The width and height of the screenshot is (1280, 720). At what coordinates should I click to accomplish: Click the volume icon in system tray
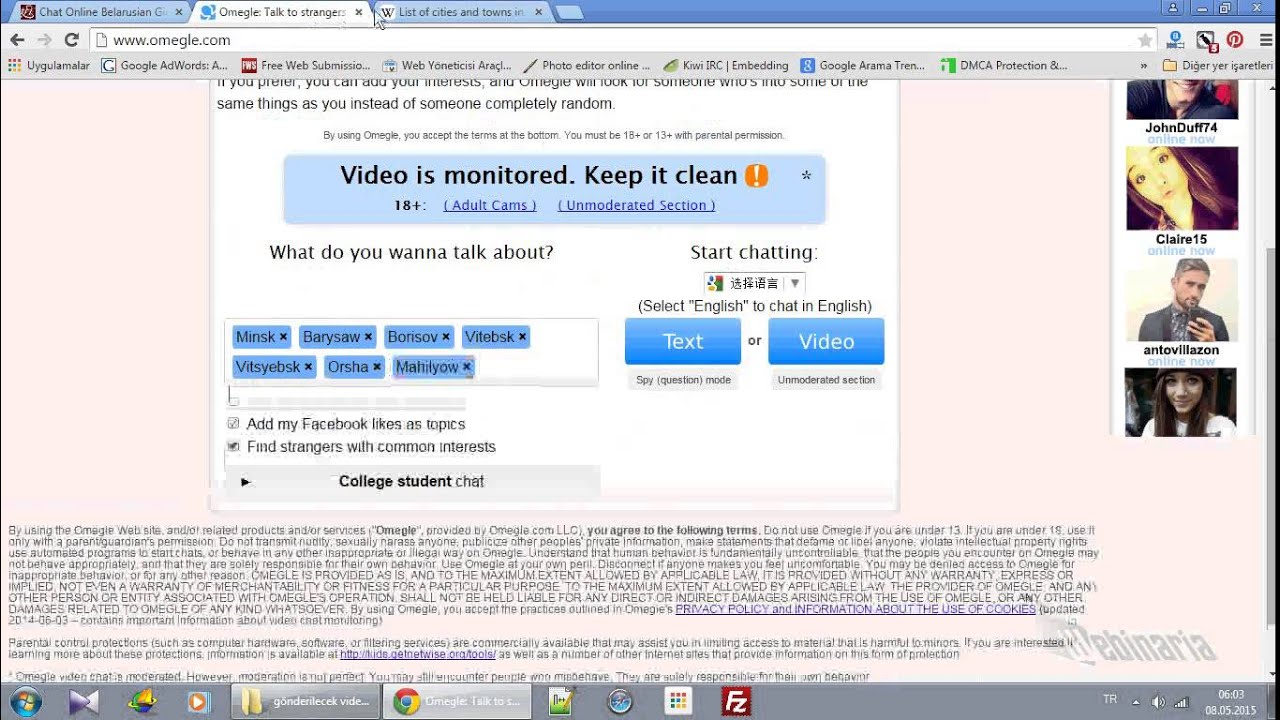point(1159,702)
